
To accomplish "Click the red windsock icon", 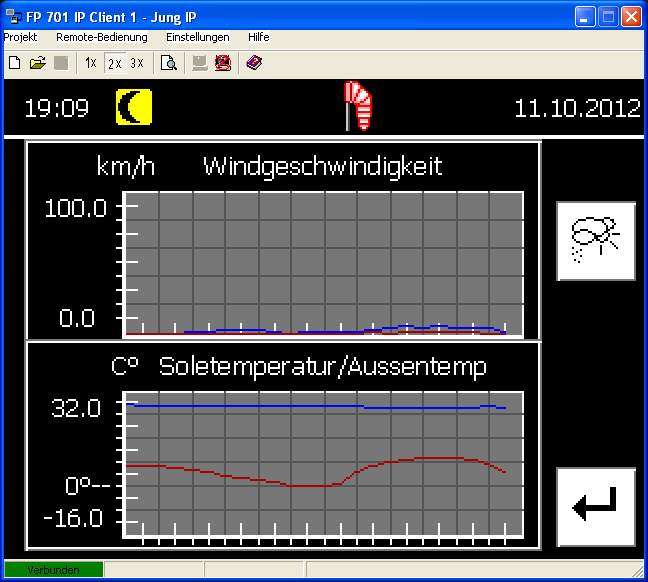I will pyautogui.click(x=358, y=106).
